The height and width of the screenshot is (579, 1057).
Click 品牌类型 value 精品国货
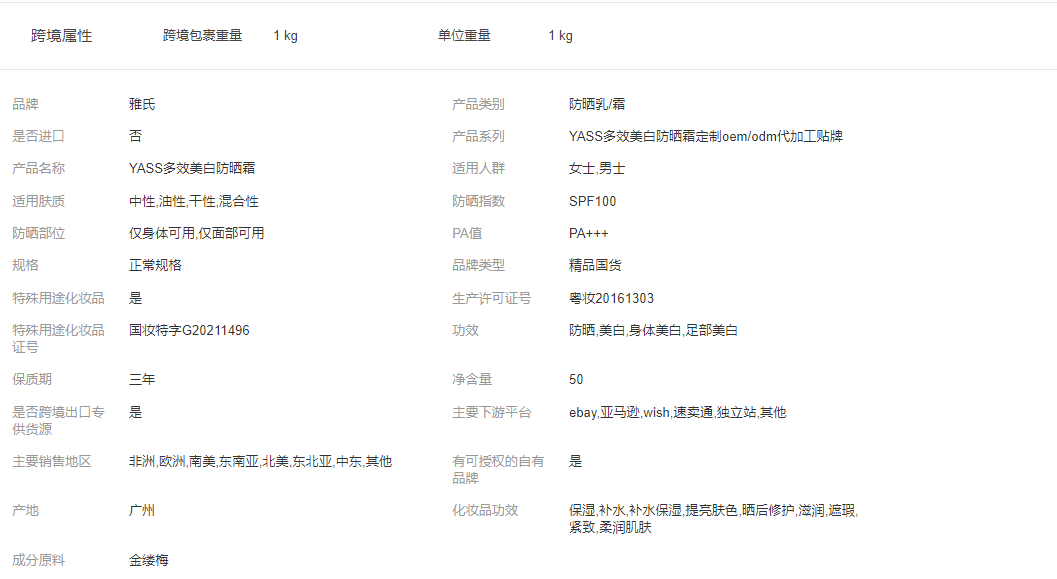595,265
